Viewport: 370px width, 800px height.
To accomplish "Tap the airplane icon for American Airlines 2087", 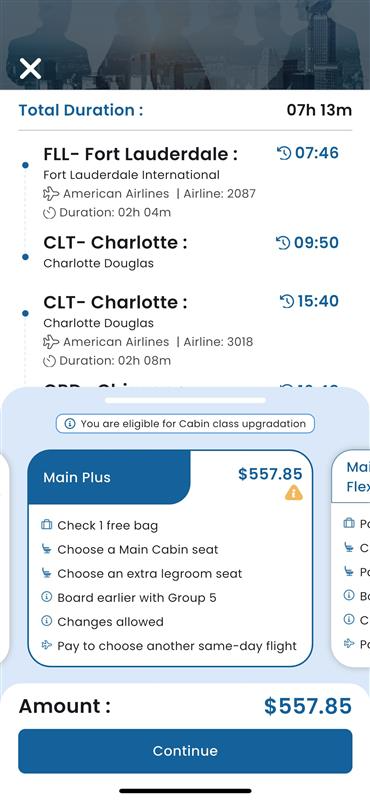I will pos(51,194).
